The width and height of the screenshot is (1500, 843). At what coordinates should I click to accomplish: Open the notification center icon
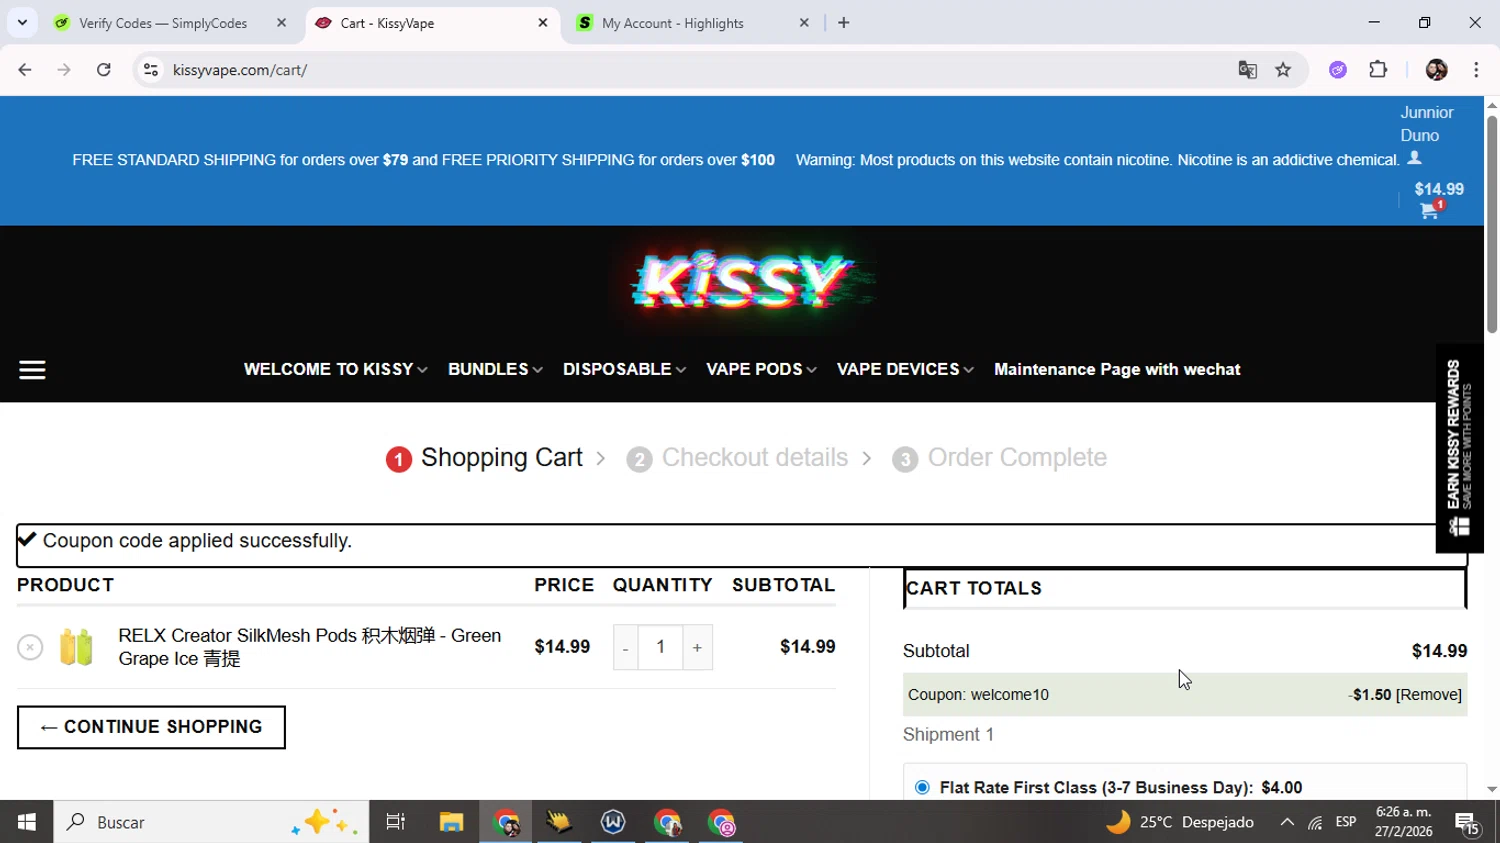1468,823
